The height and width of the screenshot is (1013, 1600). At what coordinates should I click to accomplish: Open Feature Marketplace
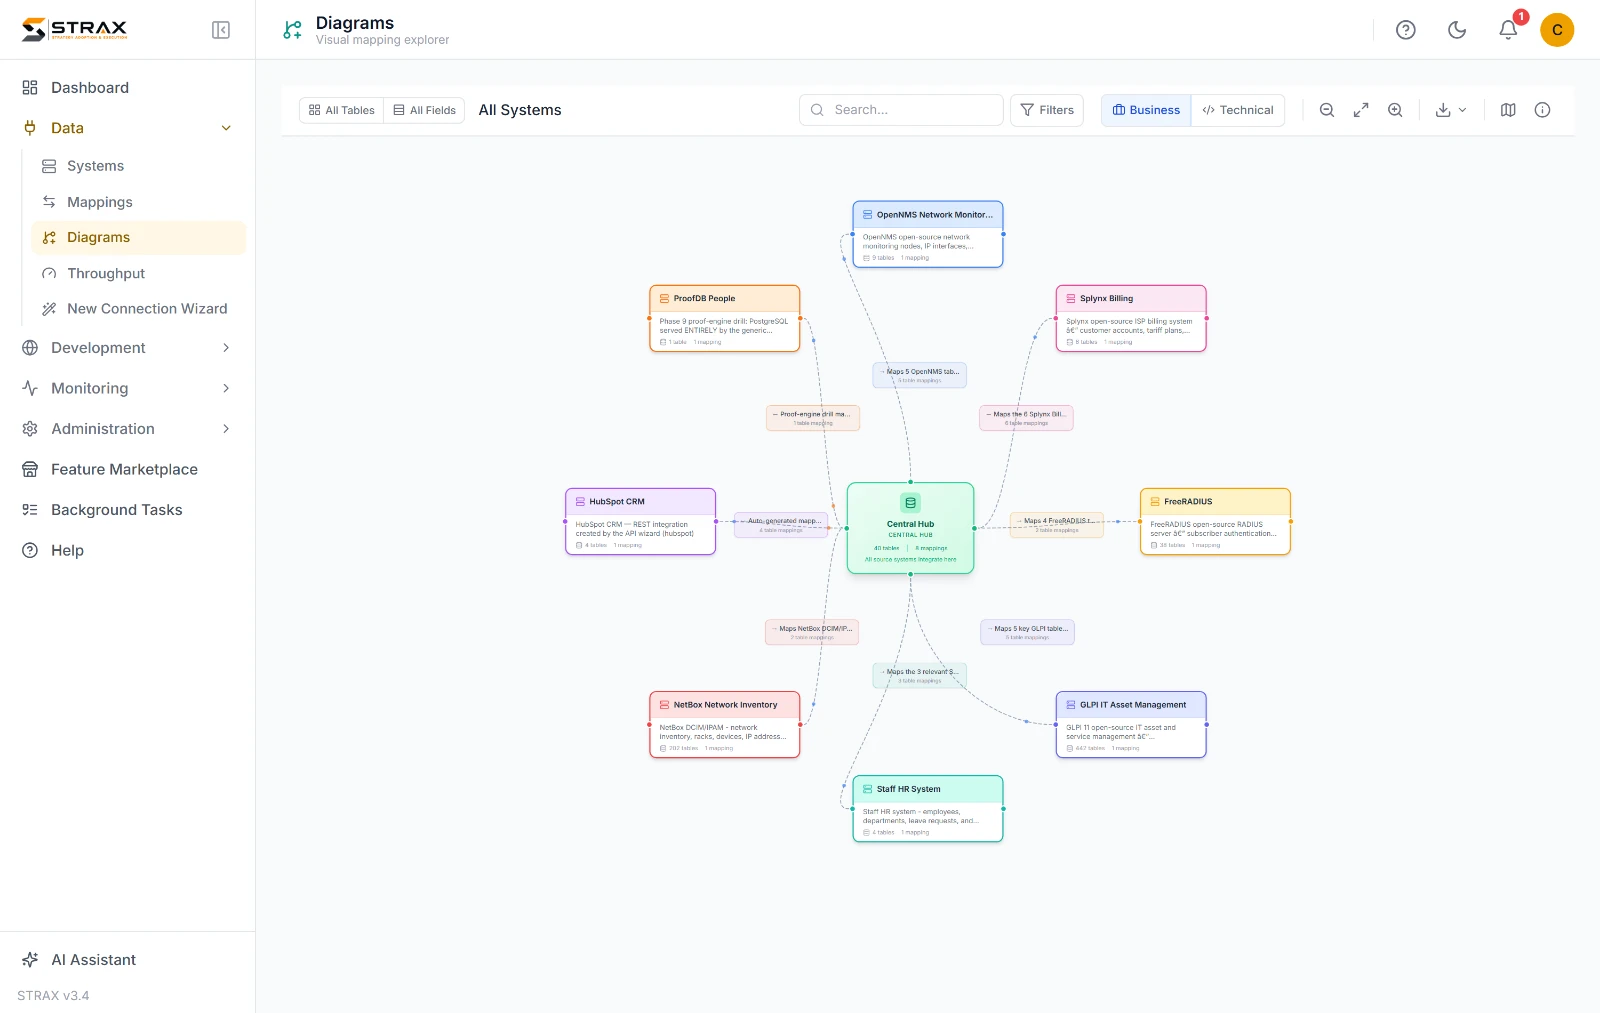point(128,469)
